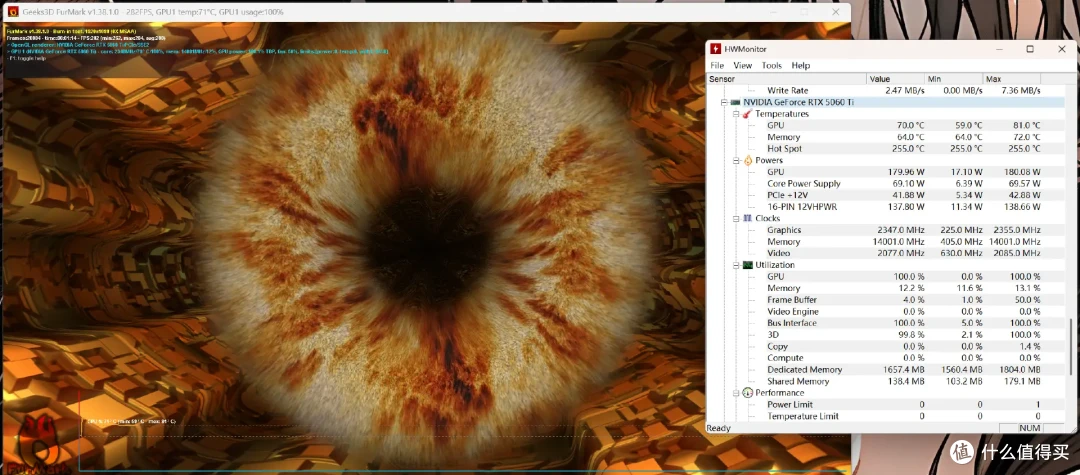The width and height of the screenshot is (1080, 475).
Task: Click the thermometer icon next to Temperatures
Action: point(747,114)
